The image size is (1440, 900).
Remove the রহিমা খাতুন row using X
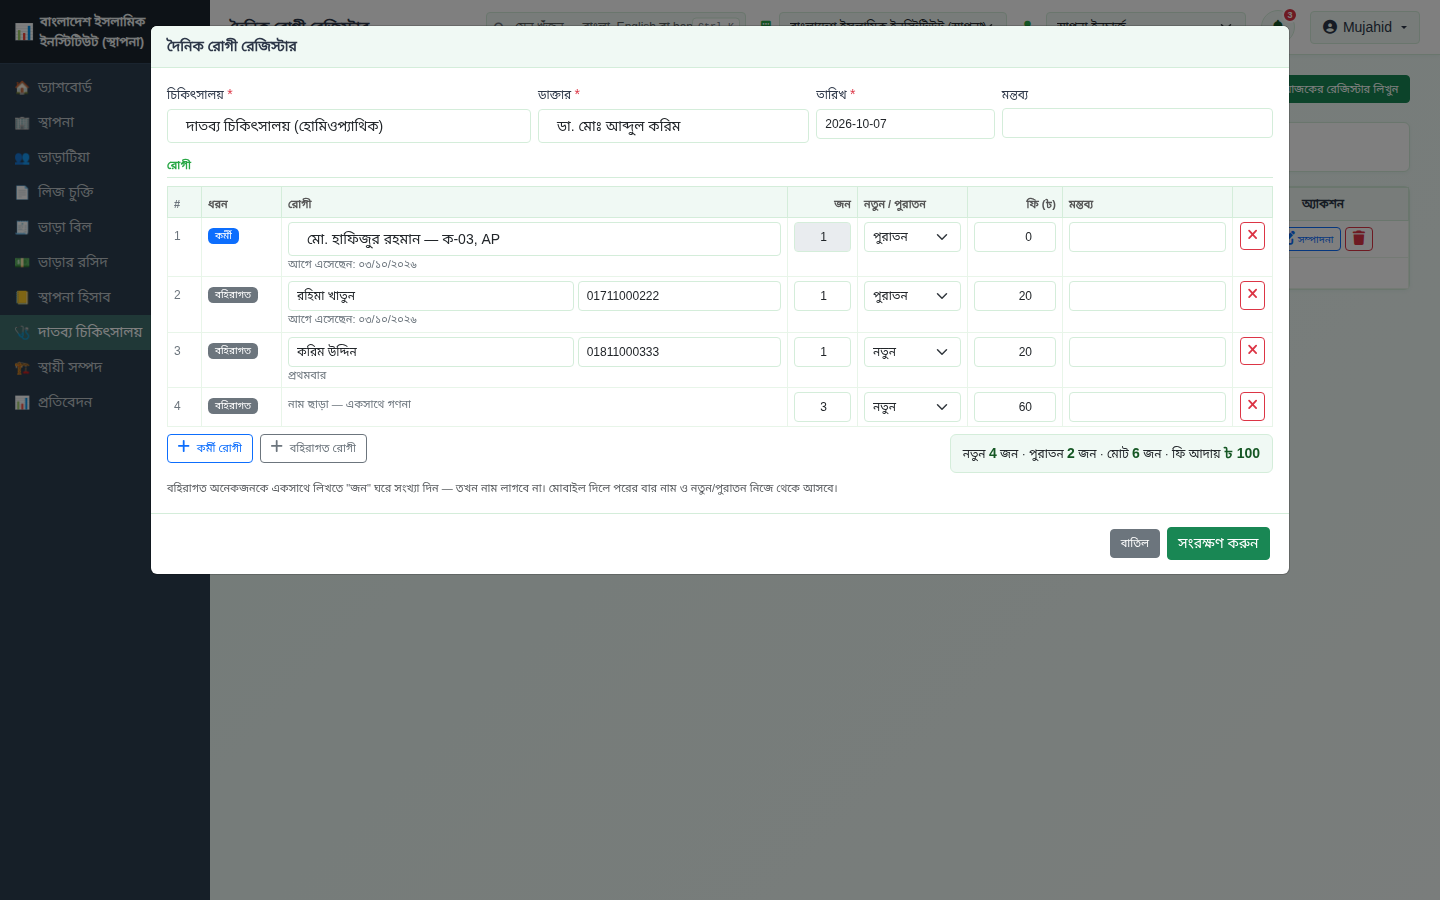point(1252,295)
